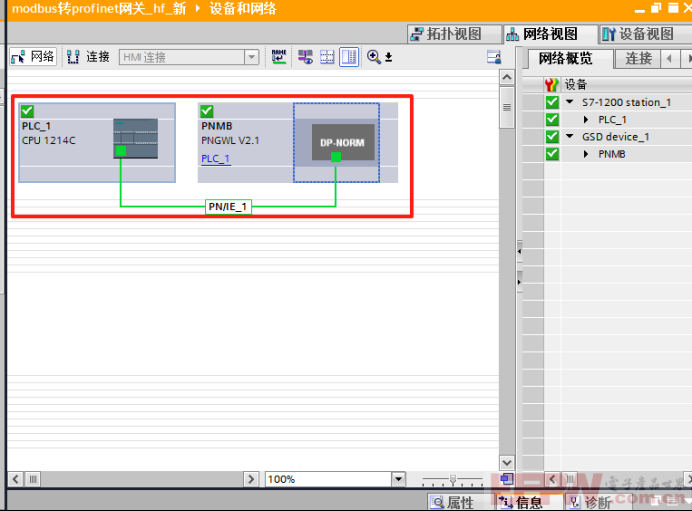Minimize the 设备和网络 editor window
The height and width of the screenshot is (511, 692).
639,9
